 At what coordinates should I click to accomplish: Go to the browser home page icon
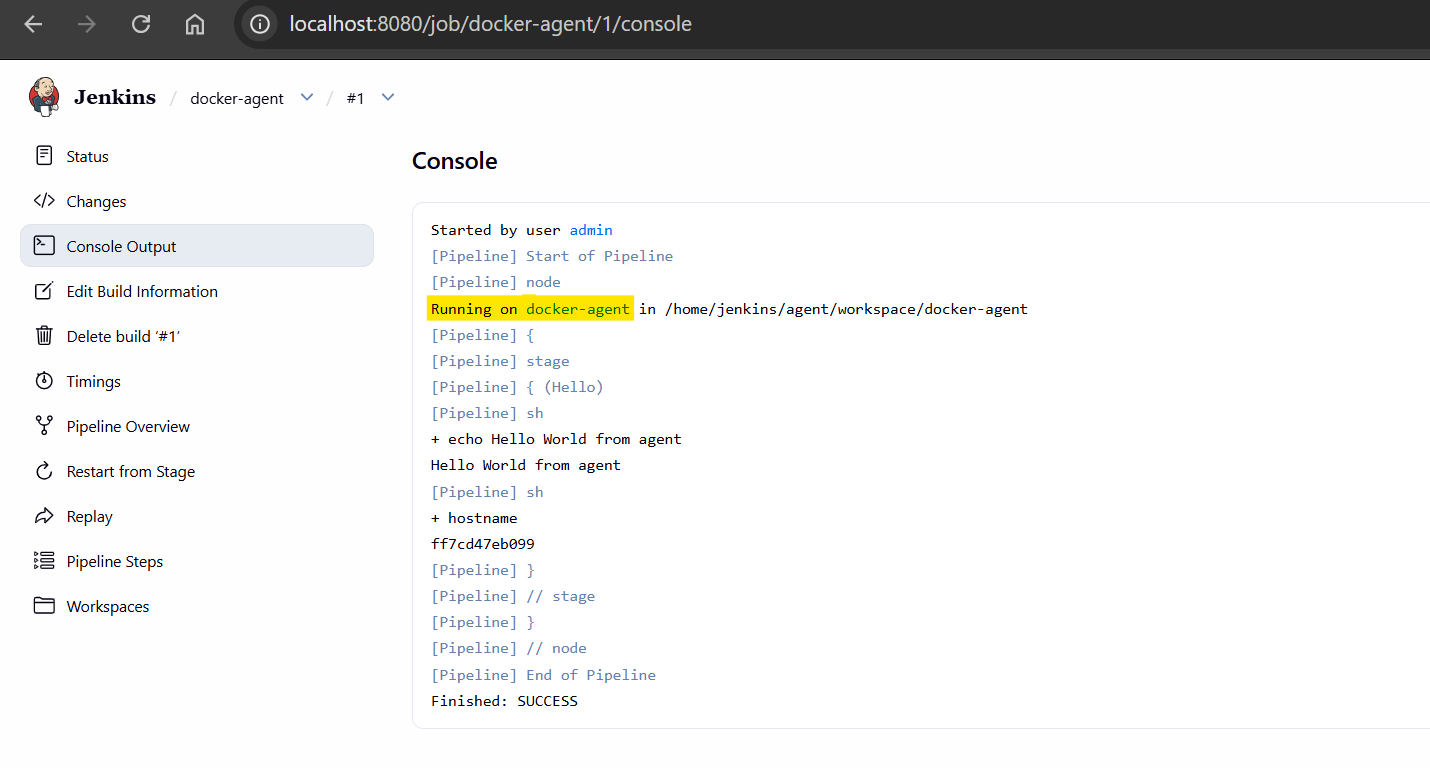tap(195, 24)
